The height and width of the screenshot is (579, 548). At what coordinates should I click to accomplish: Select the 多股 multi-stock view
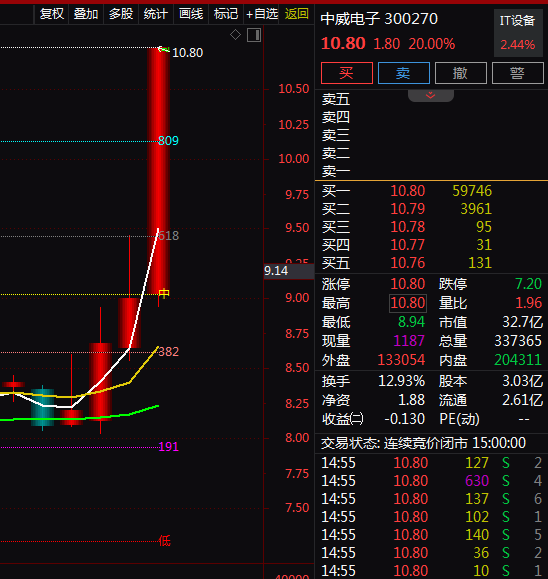[121, 14]
